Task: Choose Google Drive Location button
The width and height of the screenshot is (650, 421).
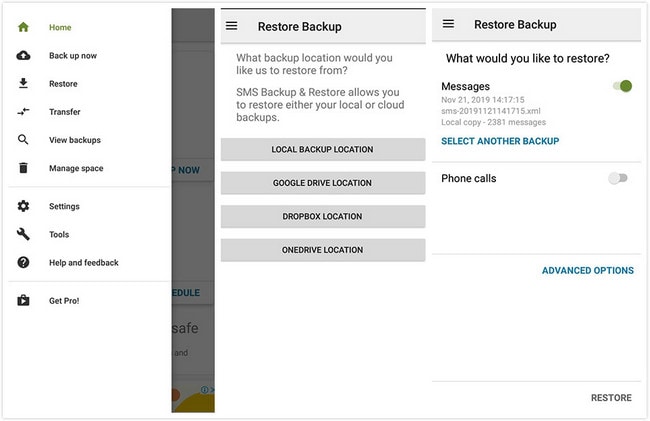Action: point(323,183)
